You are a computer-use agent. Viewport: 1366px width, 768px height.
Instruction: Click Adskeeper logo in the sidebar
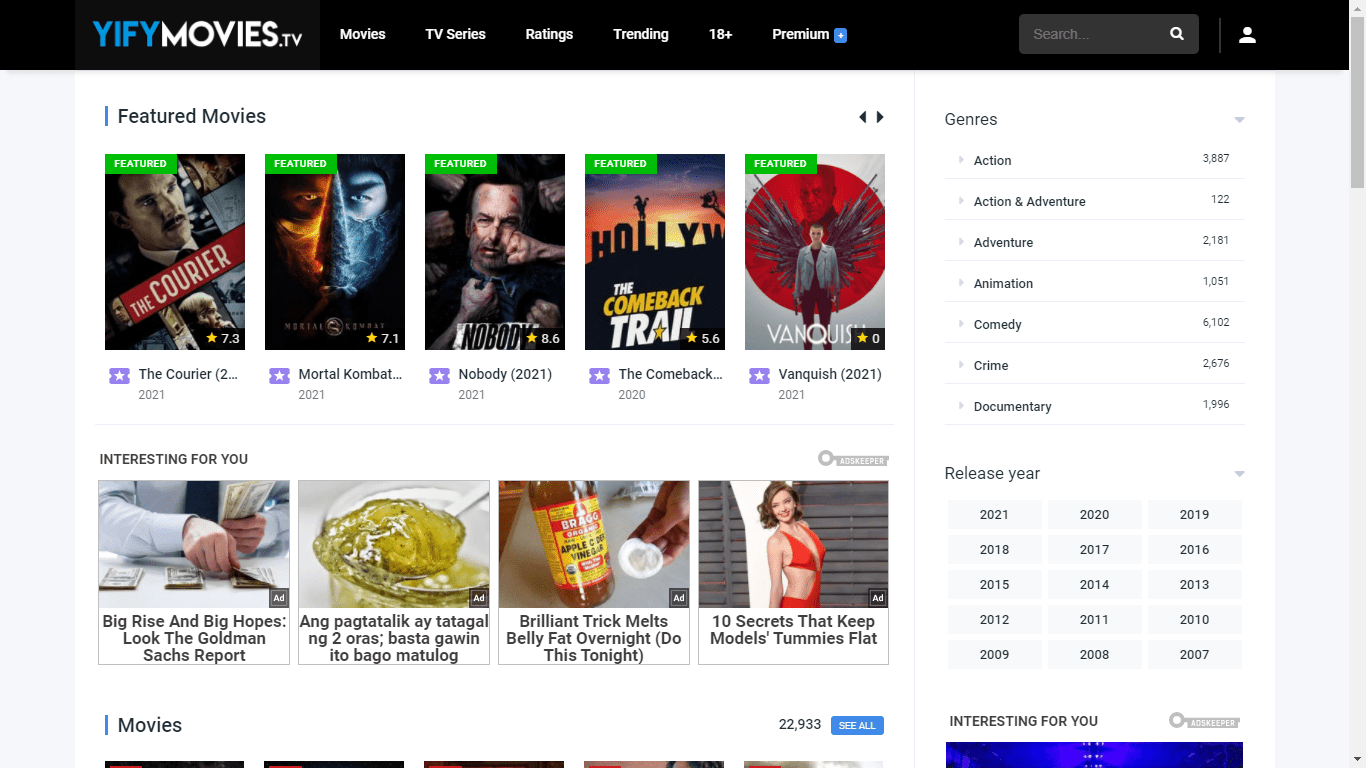point(1204,721)
